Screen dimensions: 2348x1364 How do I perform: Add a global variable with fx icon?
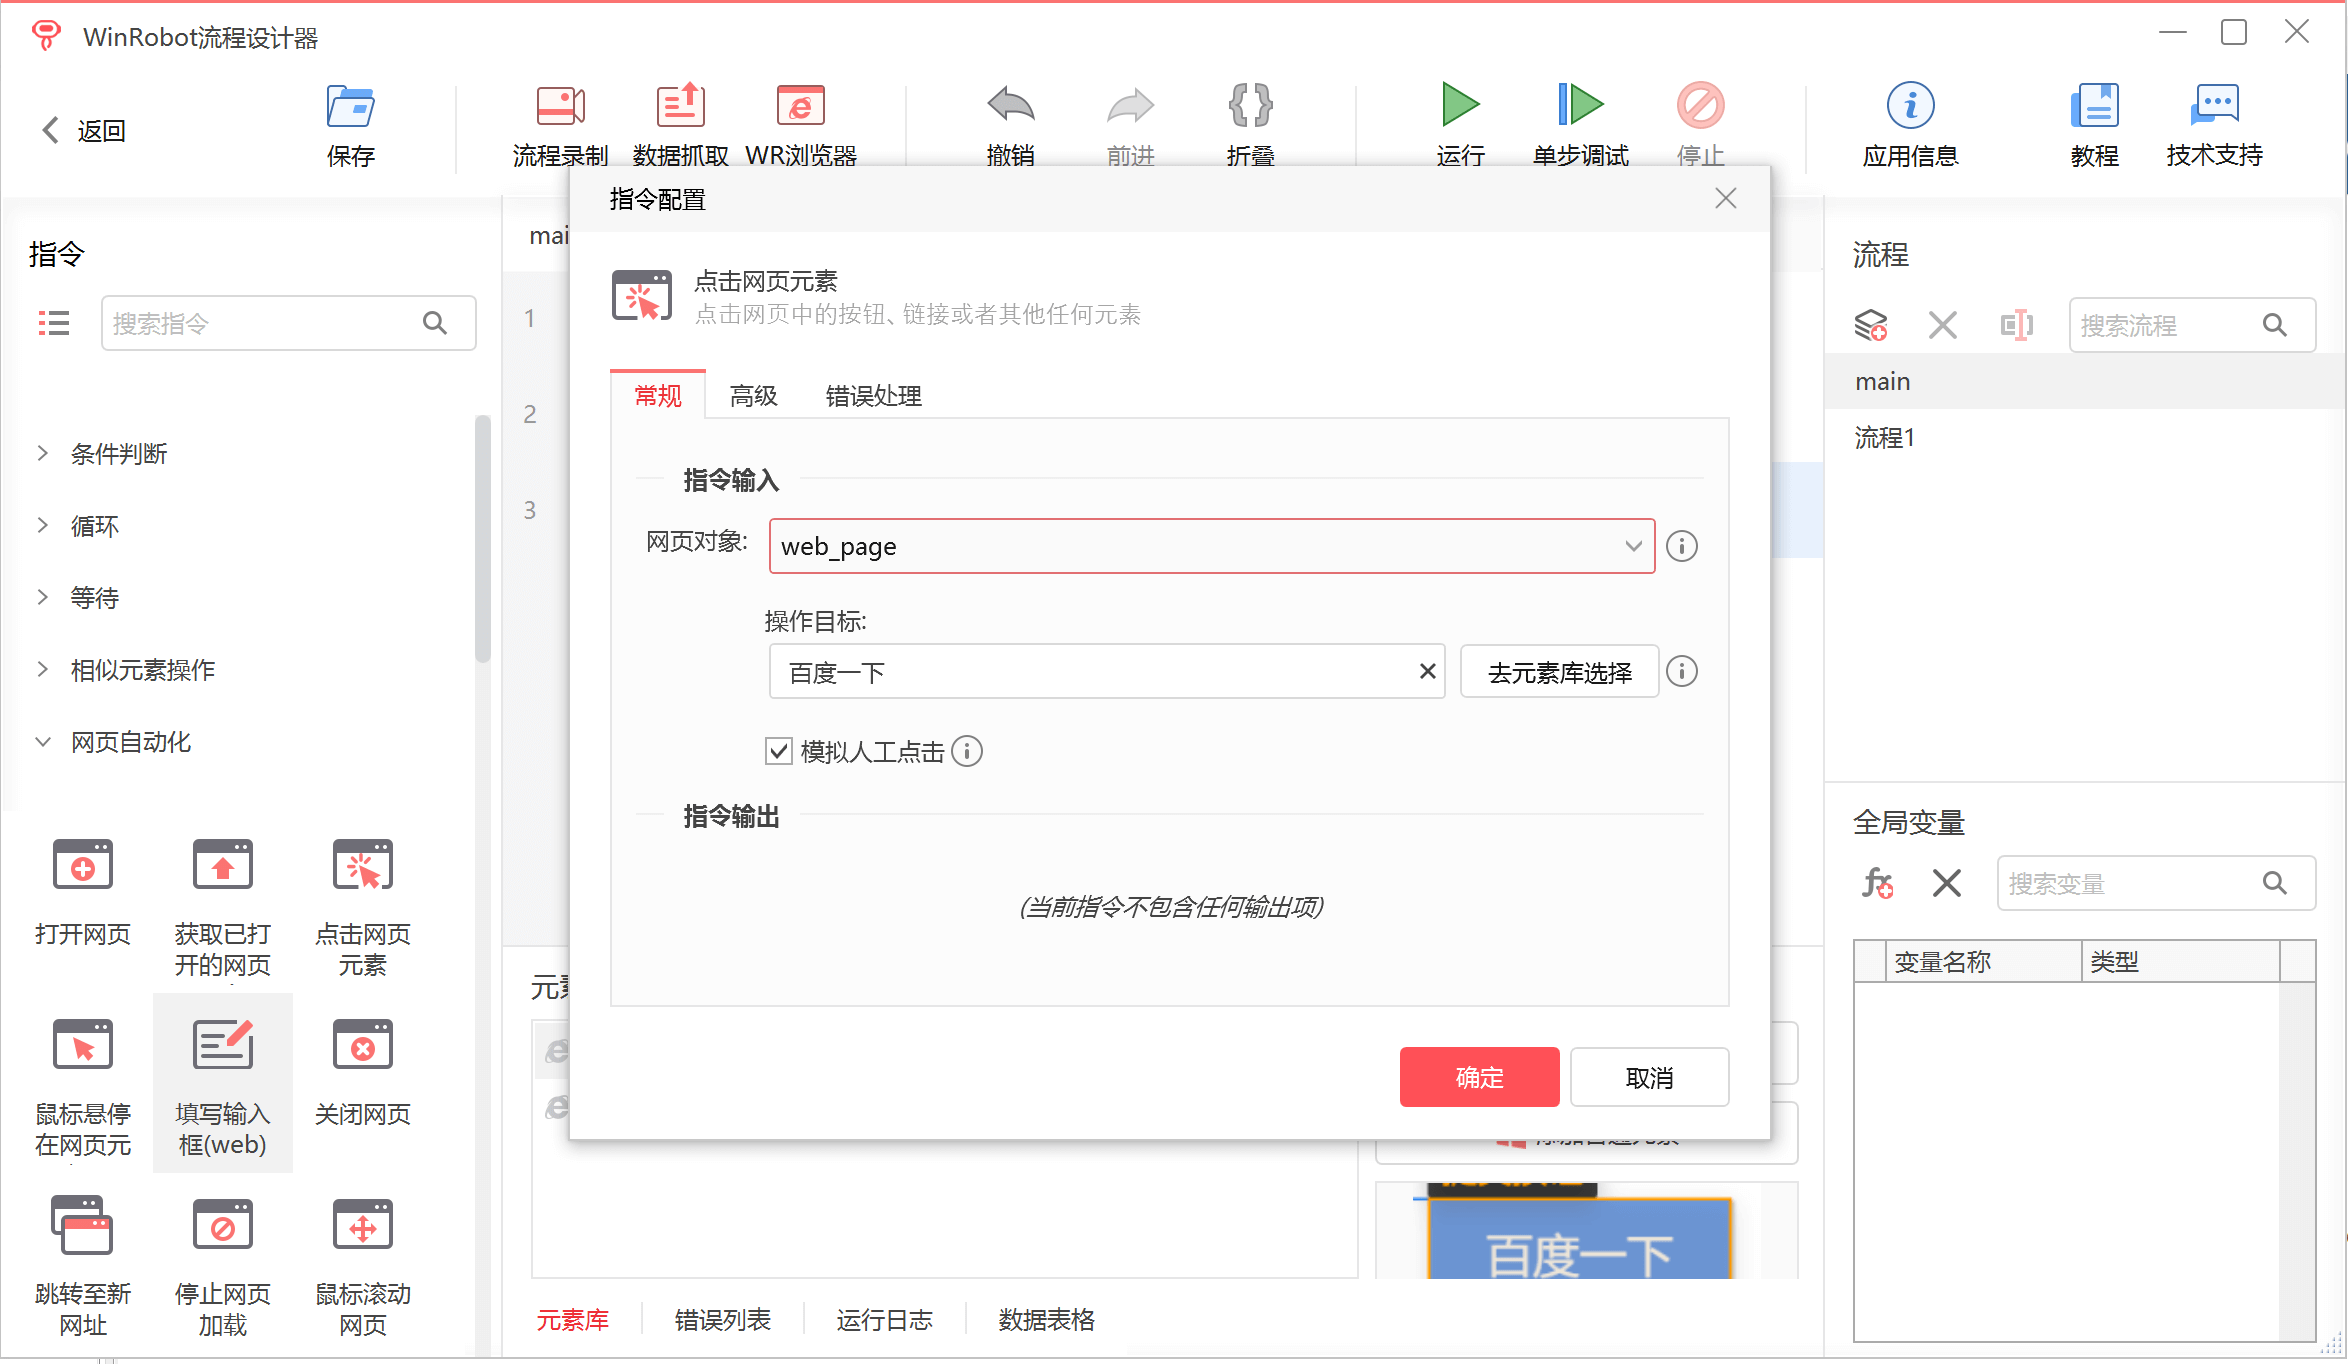1877,883
